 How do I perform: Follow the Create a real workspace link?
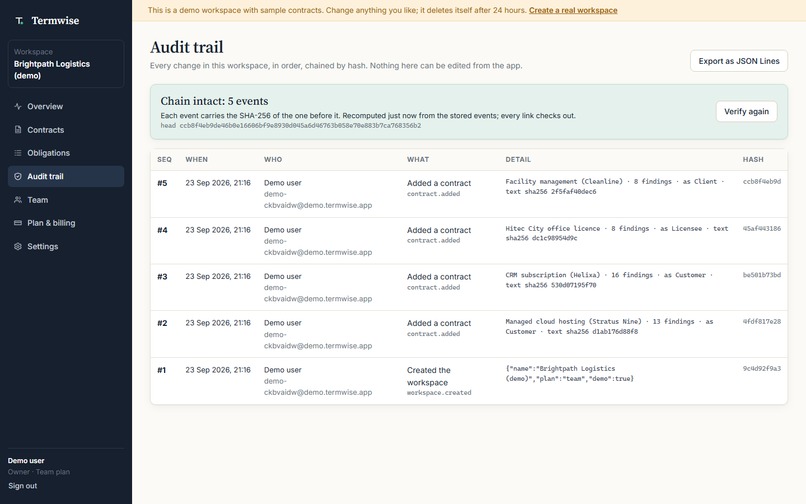[573, 10]
